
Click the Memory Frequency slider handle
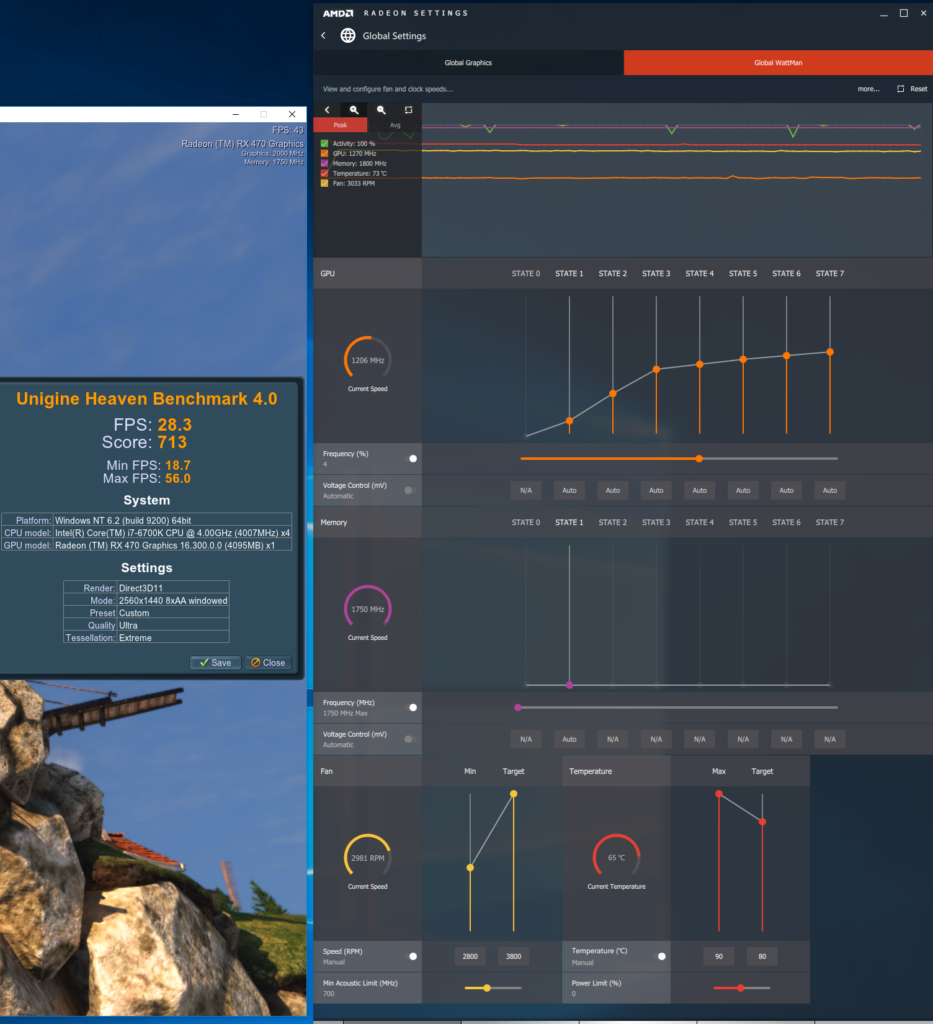518,707
